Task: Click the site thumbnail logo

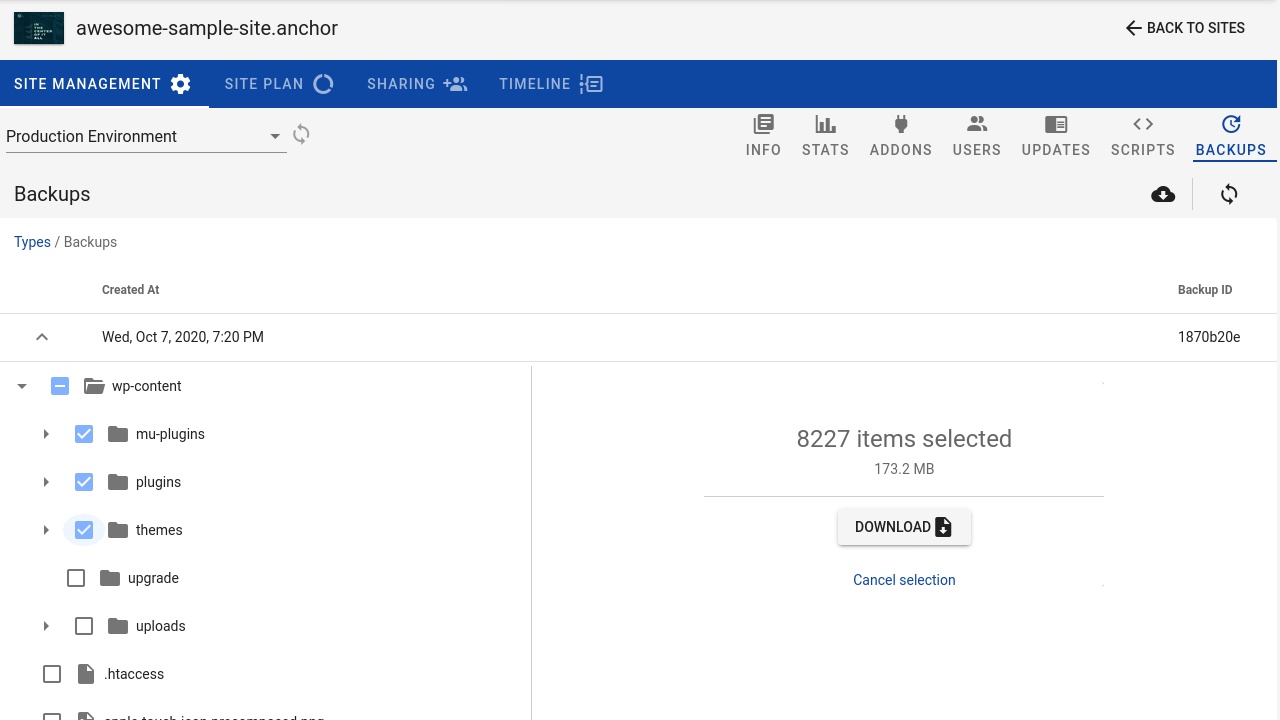Action: click(x=39, y=28)
